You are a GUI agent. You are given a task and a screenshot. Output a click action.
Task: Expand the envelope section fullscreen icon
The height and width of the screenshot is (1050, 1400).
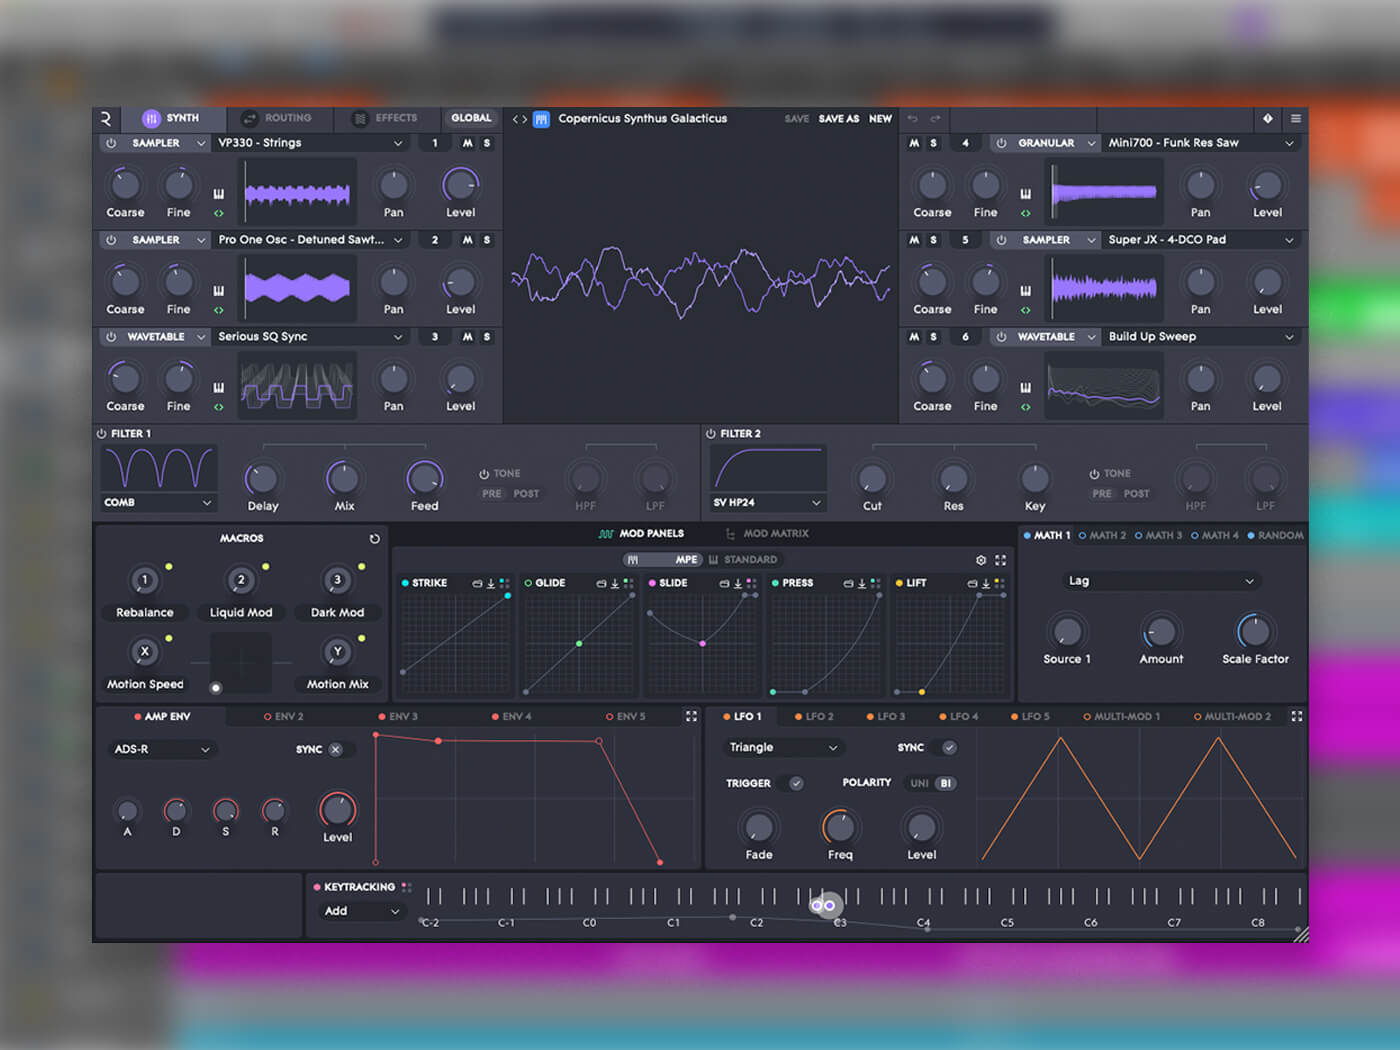tap(691, 717)
